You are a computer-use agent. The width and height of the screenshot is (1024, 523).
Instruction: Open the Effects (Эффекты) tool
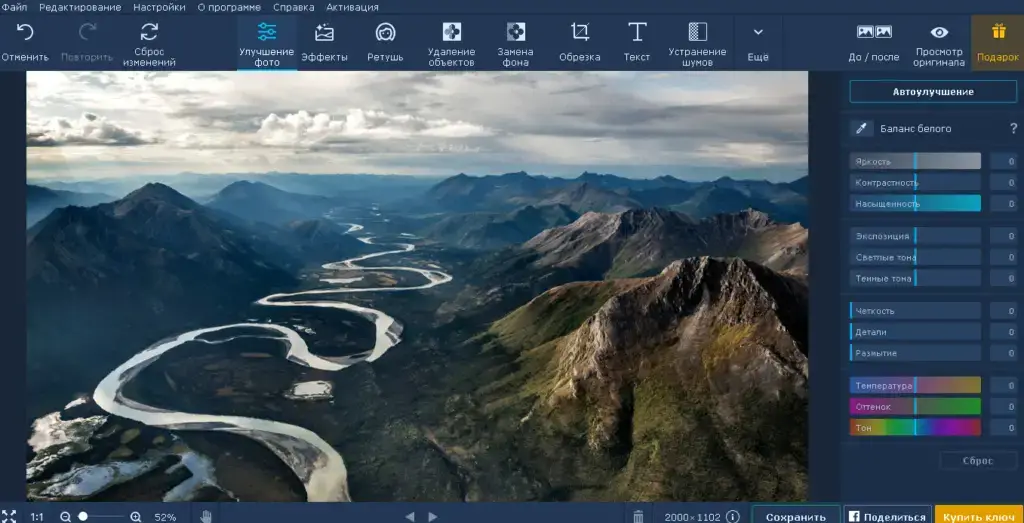tap(324, 33)
